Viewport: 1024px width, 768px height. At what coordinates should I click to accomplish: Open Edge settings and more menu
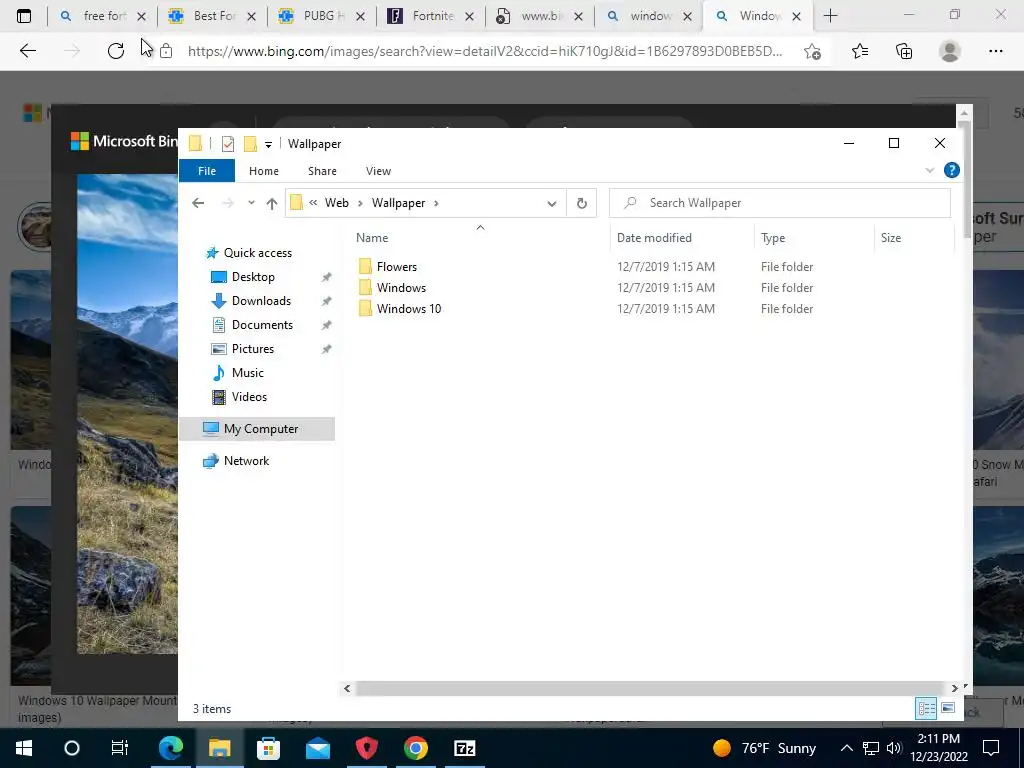[x=995, y=51]
